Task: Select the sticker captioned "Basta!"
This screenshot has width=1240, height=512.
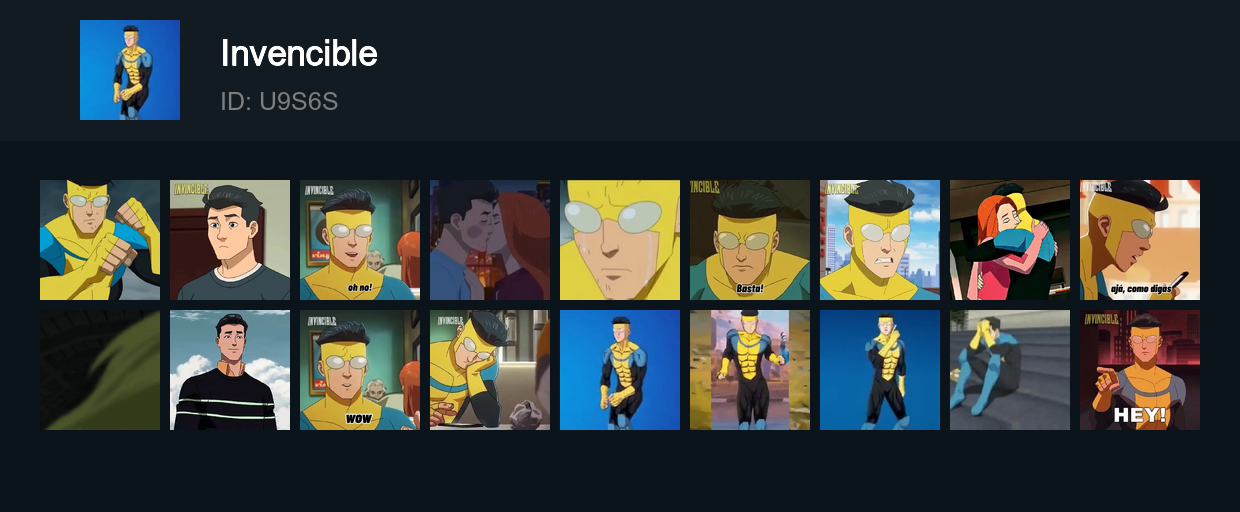Action: click(x=750, y=240)
